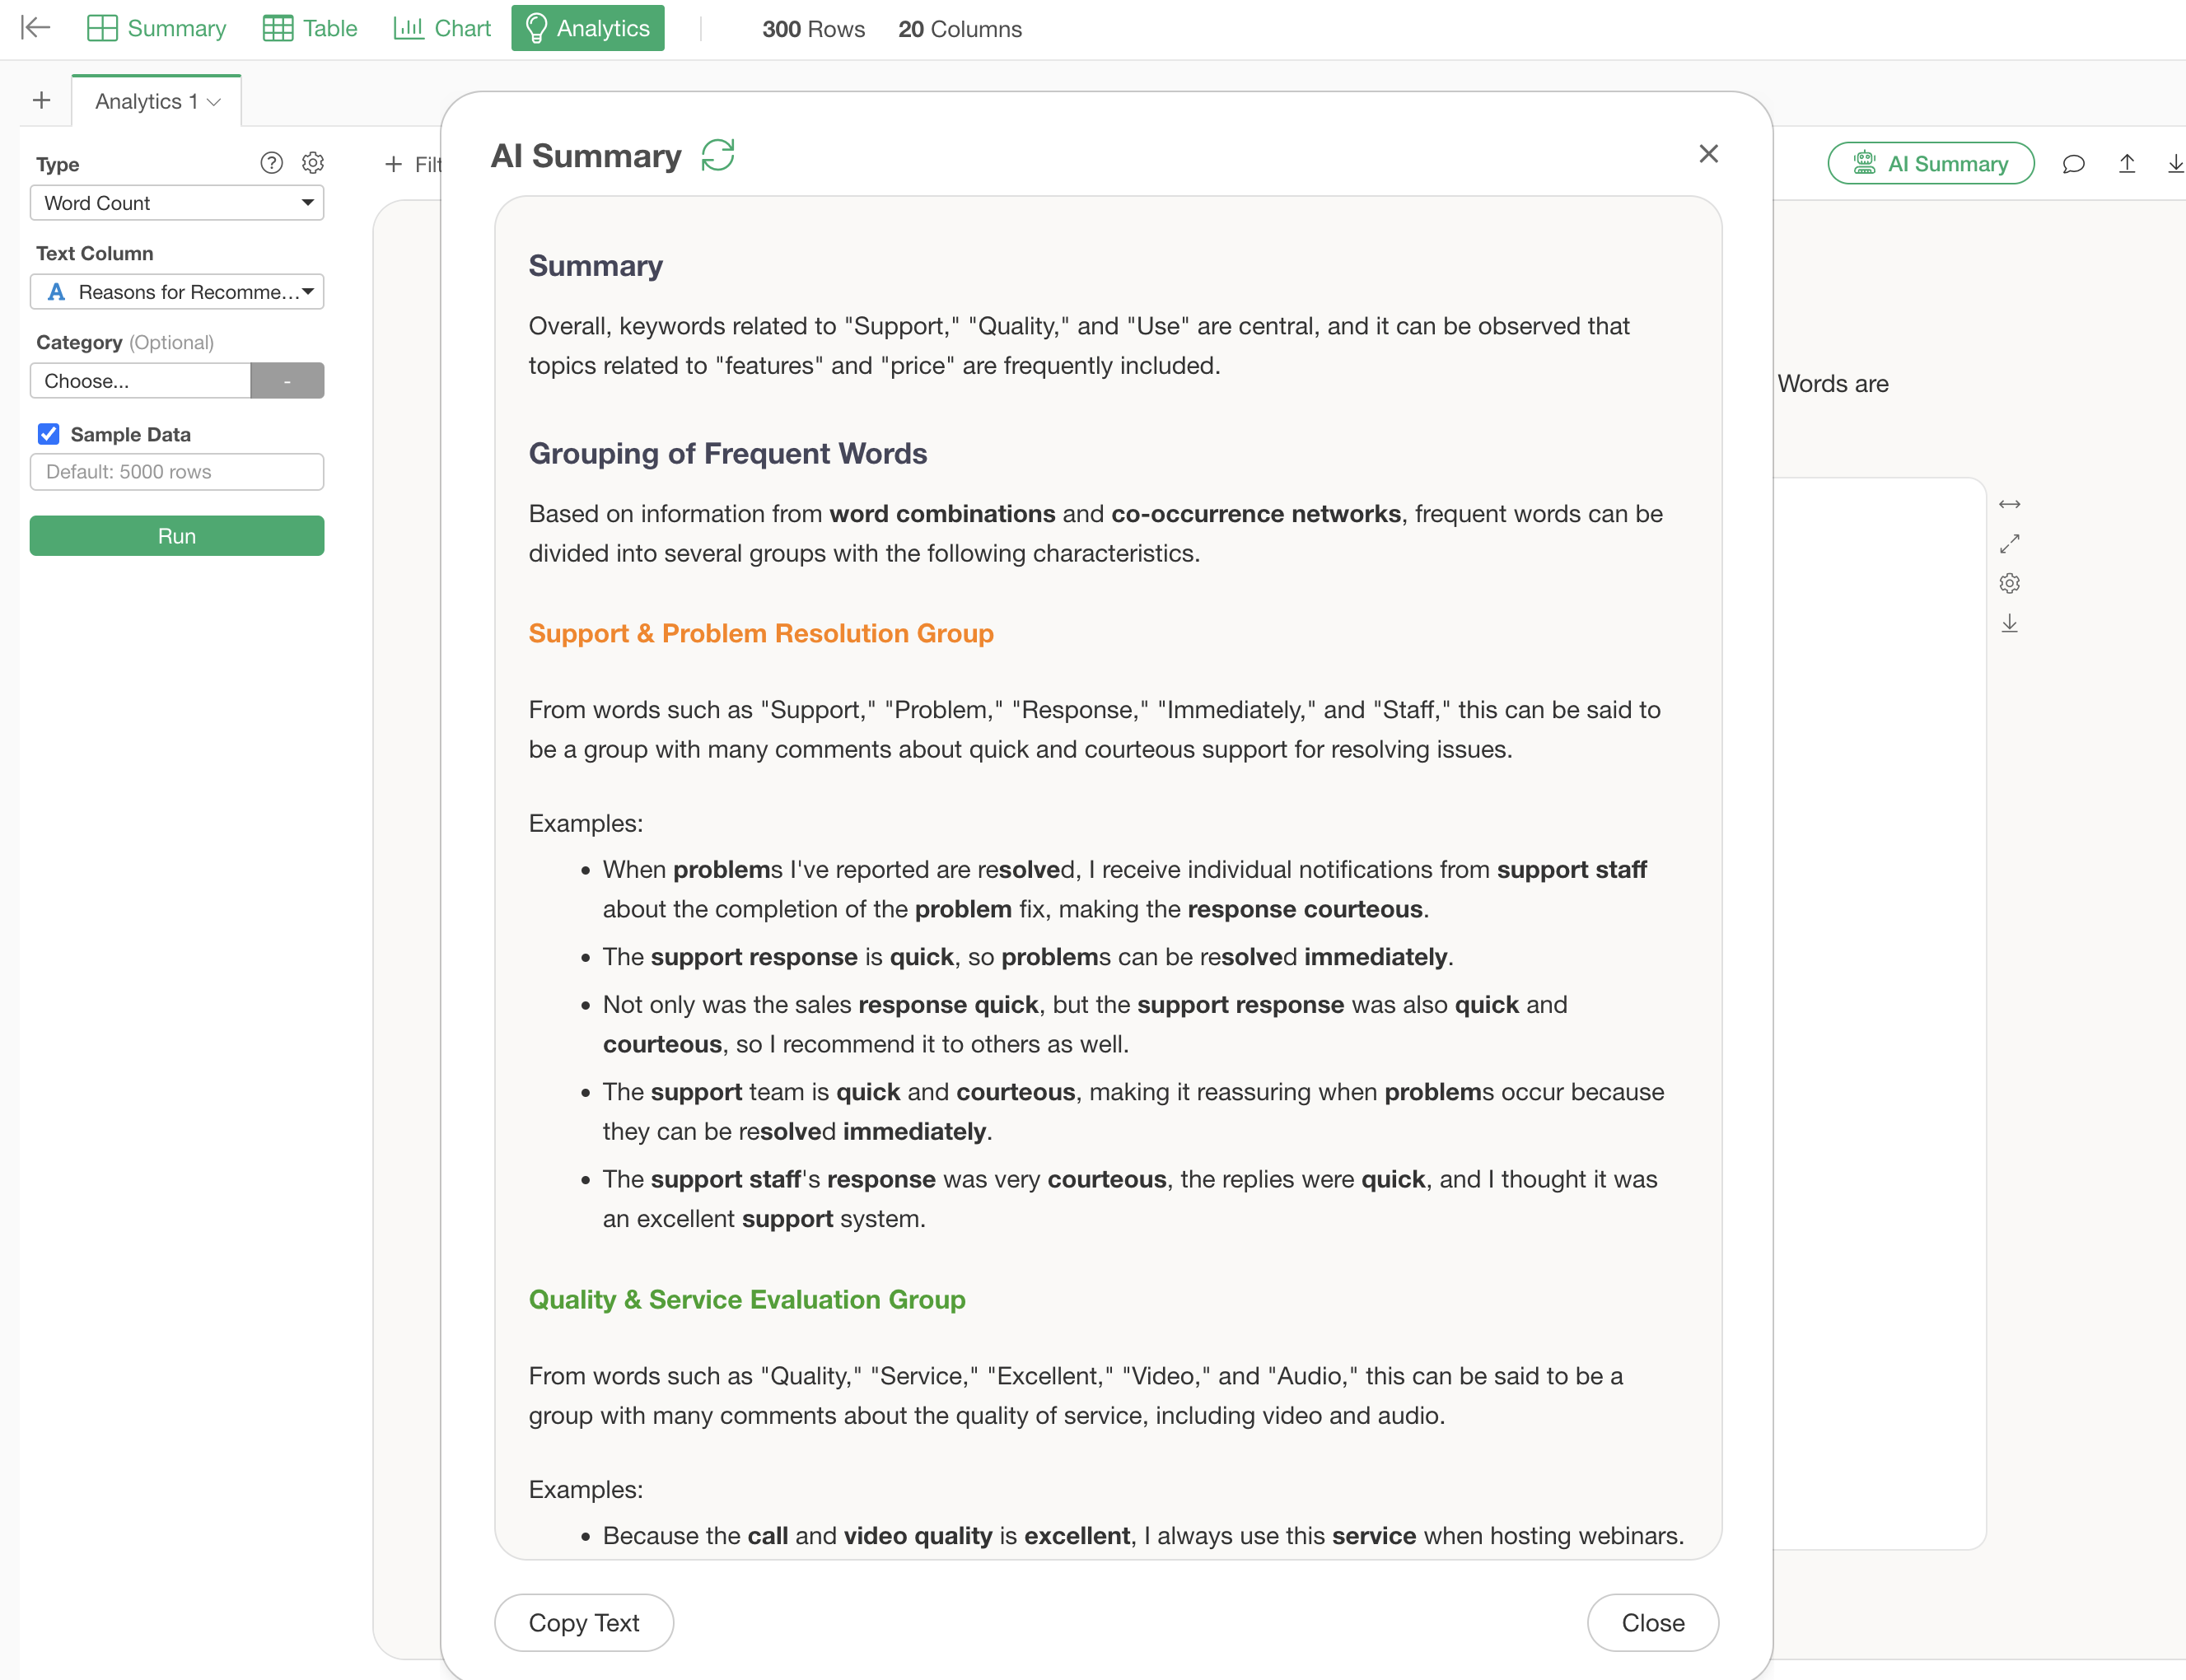Collapse sidebar with back arrow icon
This screenshot has width=2186, height=1680.
point(35,28)
